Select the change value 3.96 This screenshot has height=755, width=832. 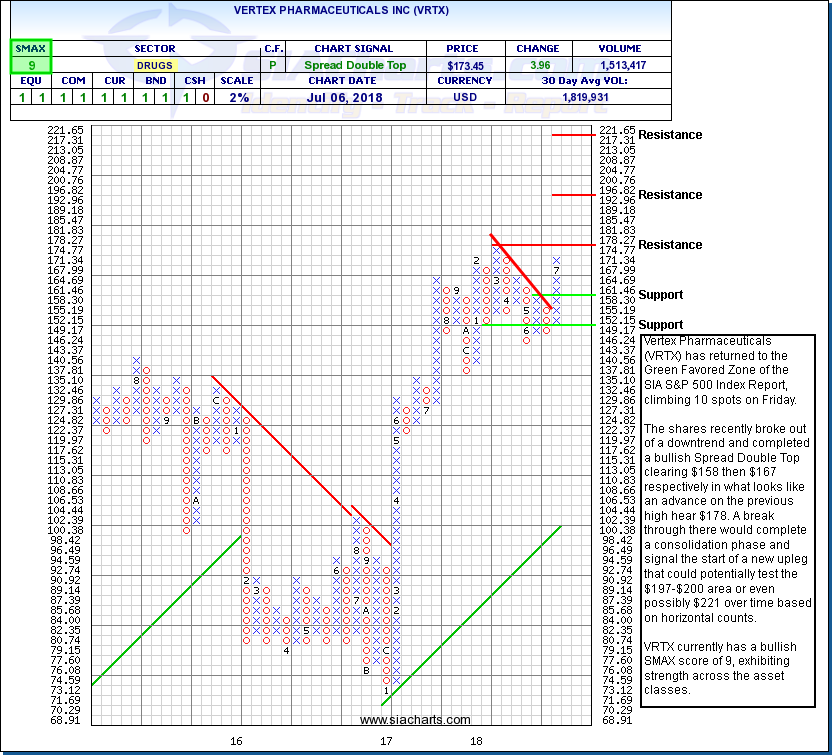(535, 66)
